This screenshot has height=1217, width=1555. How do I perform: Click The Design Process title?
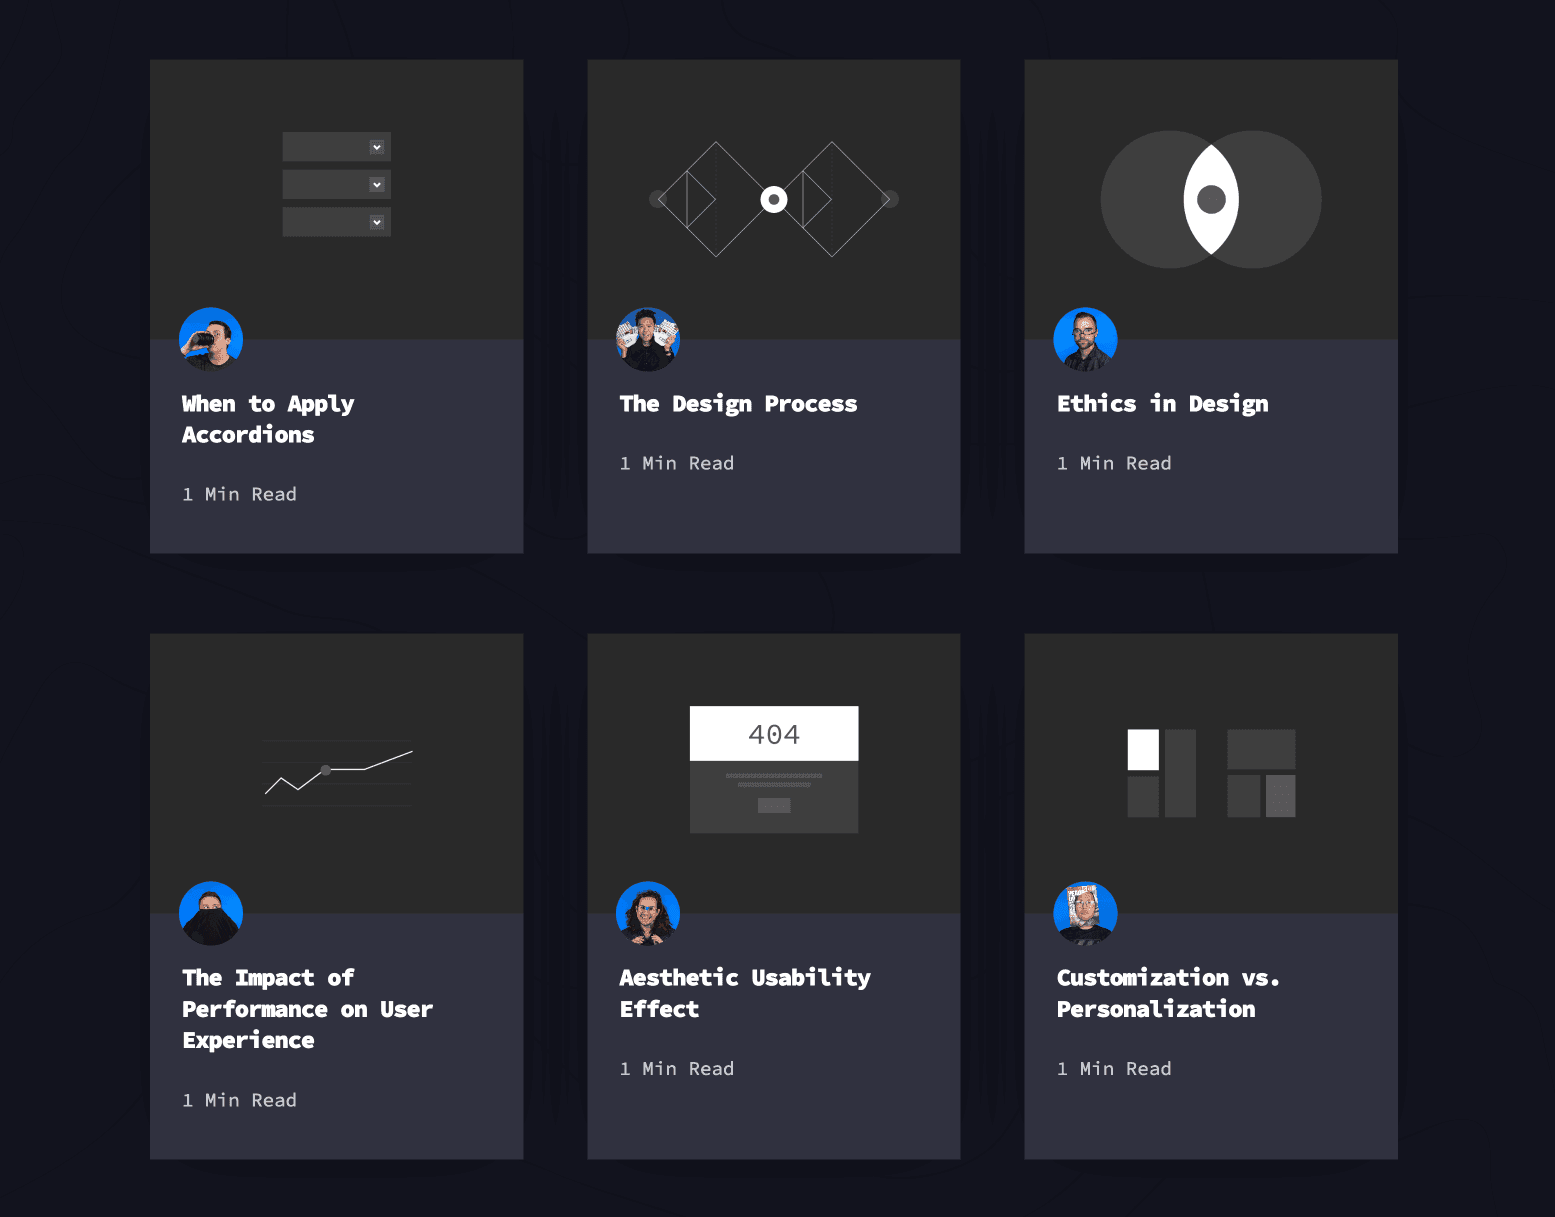point(738,404)
